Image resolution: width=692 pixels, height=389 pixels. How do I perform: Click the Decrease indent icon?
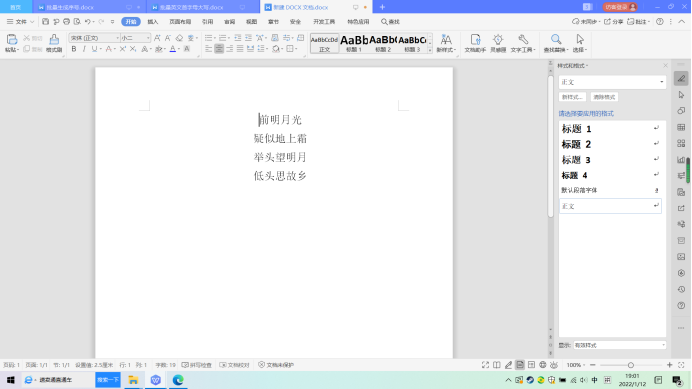coord(238,38)
